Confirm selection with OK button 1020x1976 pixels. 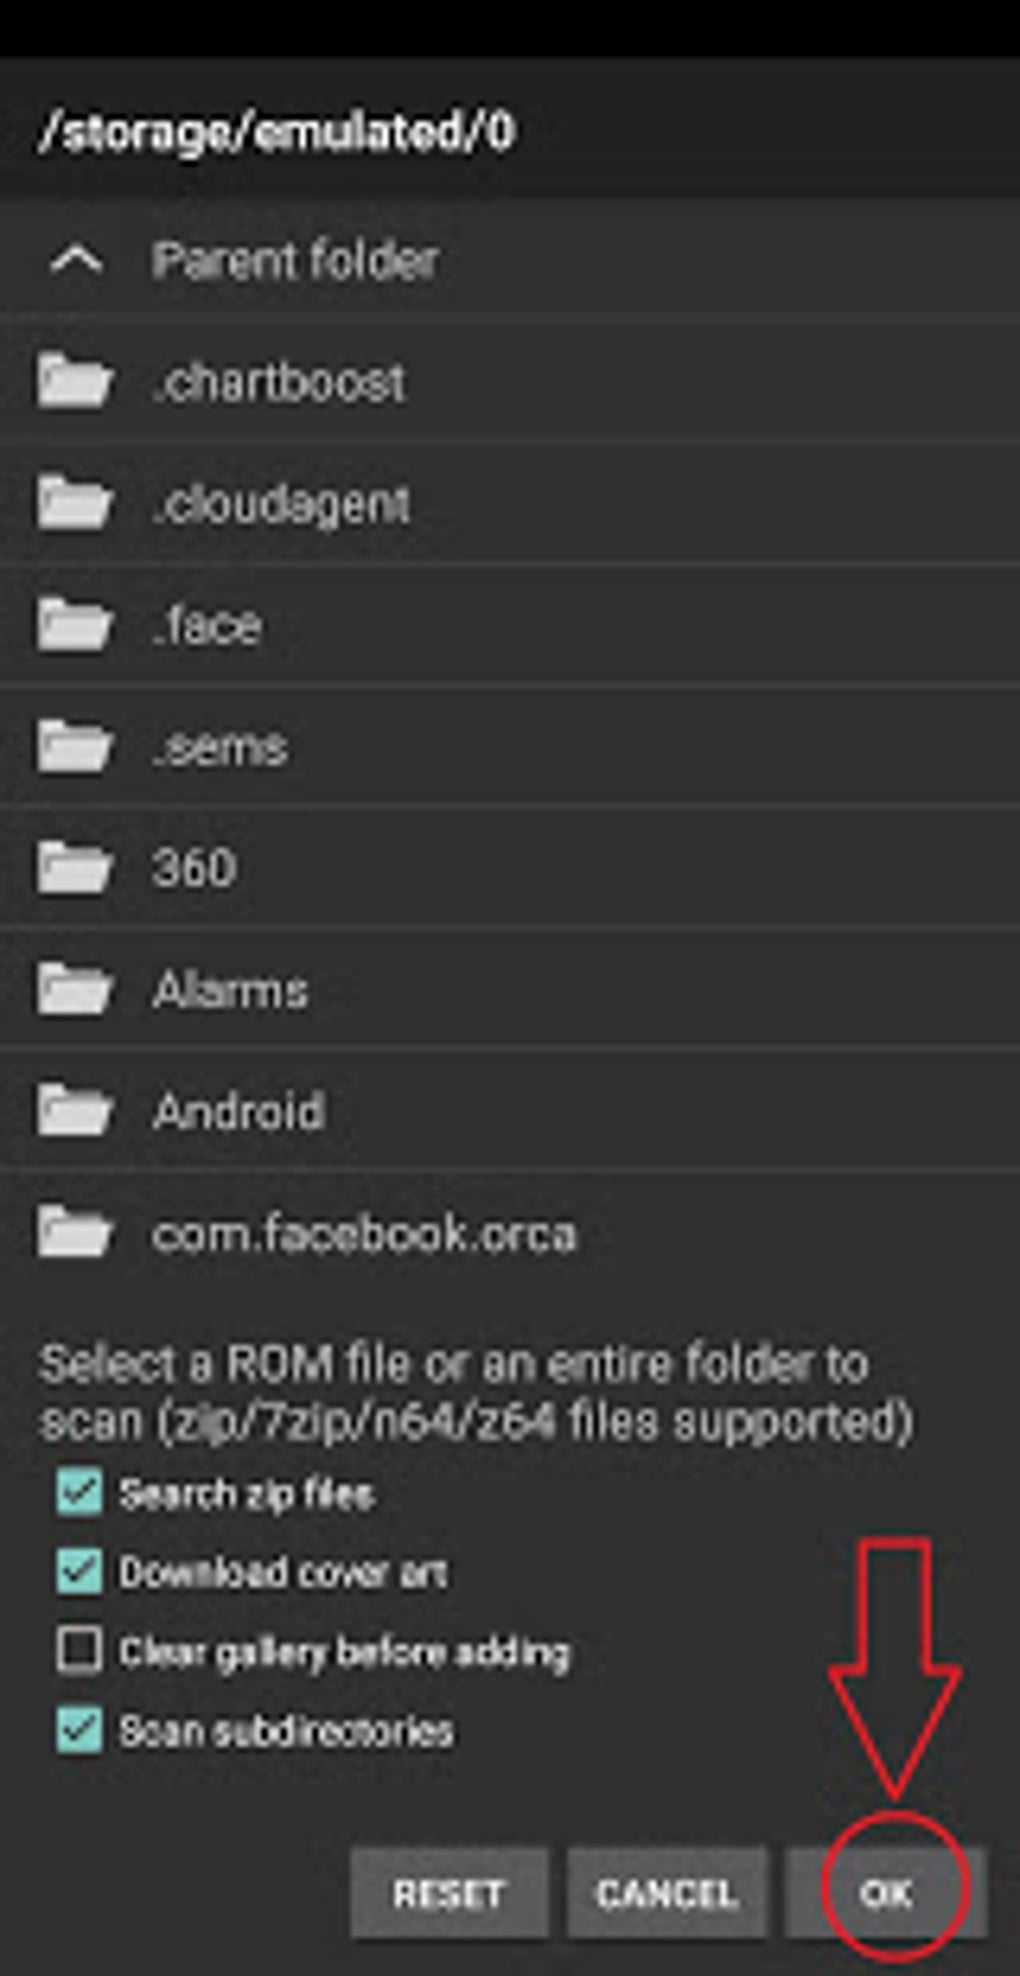pyautogui.click(x=886, y=1892)
